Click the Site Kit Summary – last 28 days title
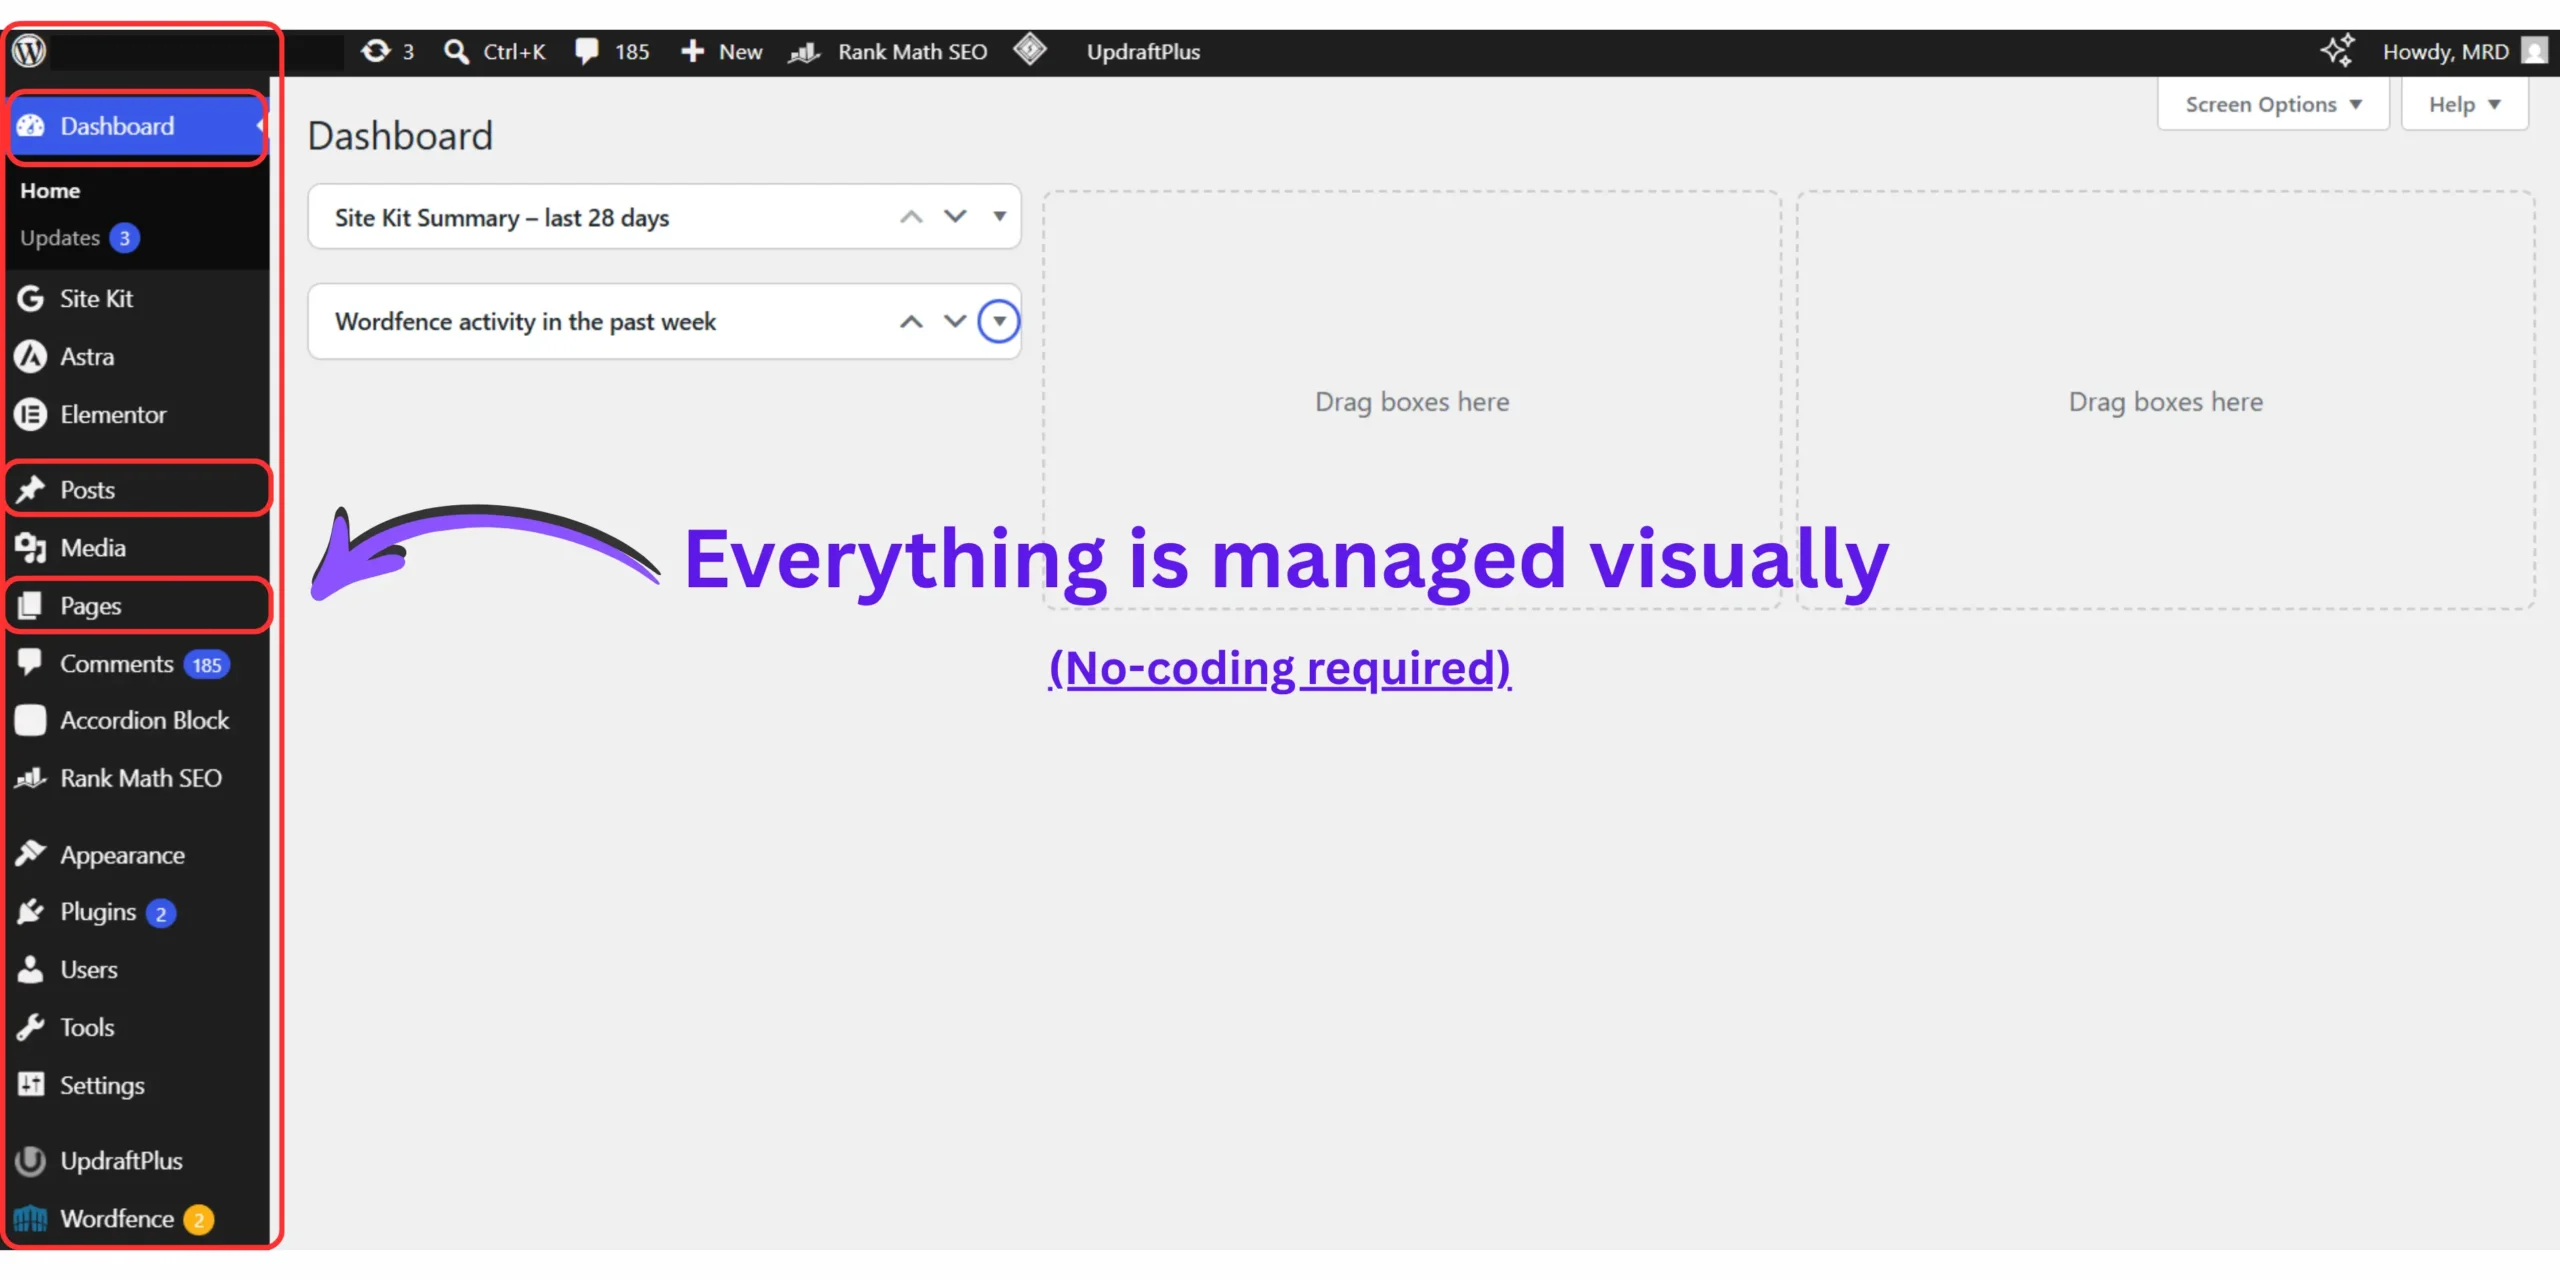 502,217
